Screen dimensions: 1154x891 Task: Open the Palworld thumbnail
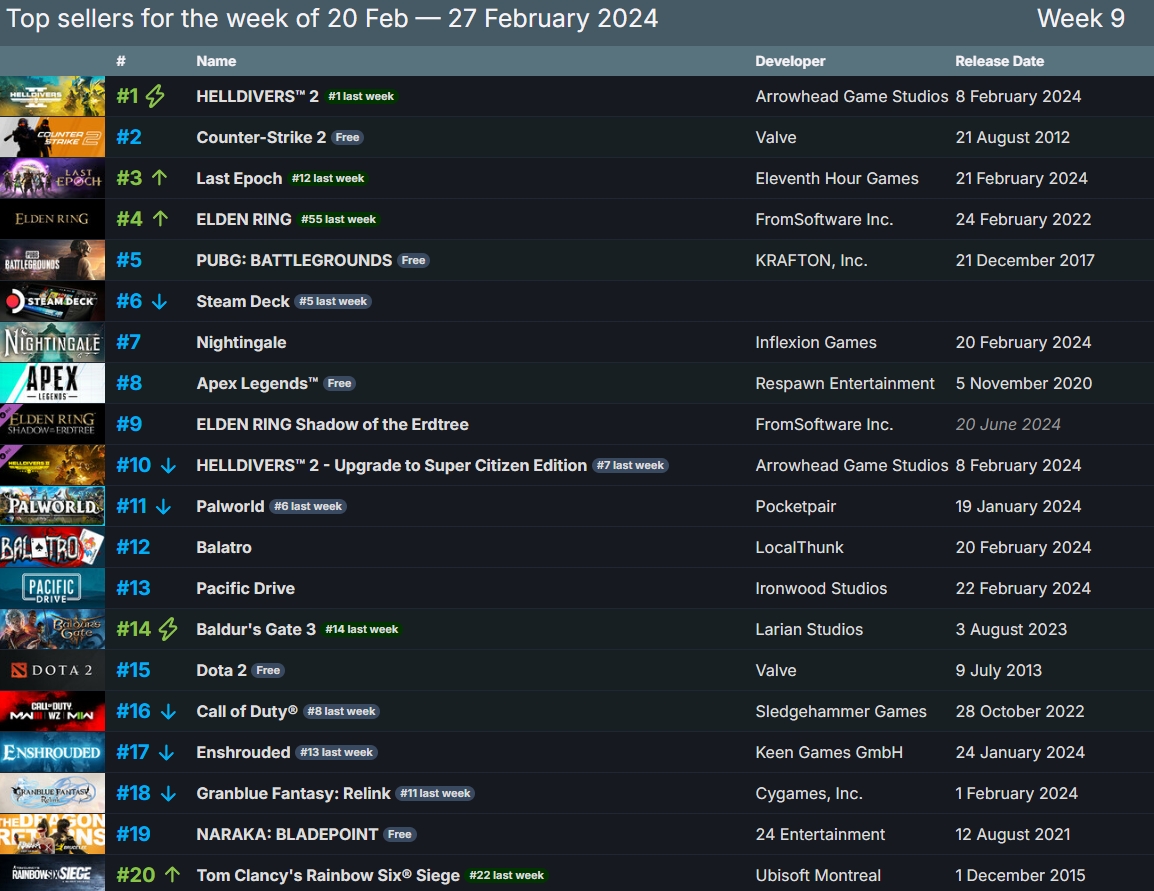click(52, 506)
